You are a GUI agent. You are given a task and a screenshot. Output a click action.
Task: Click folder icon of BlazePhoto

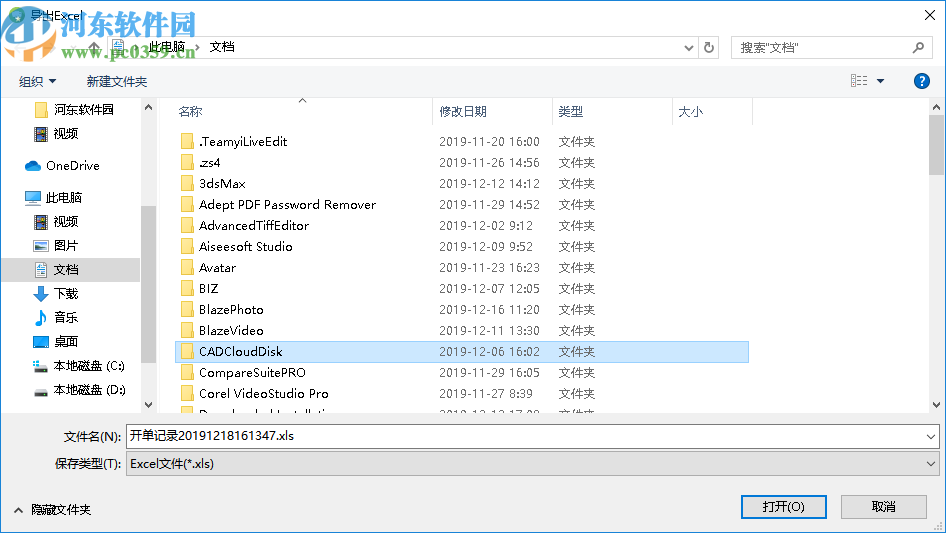(187, 310)
